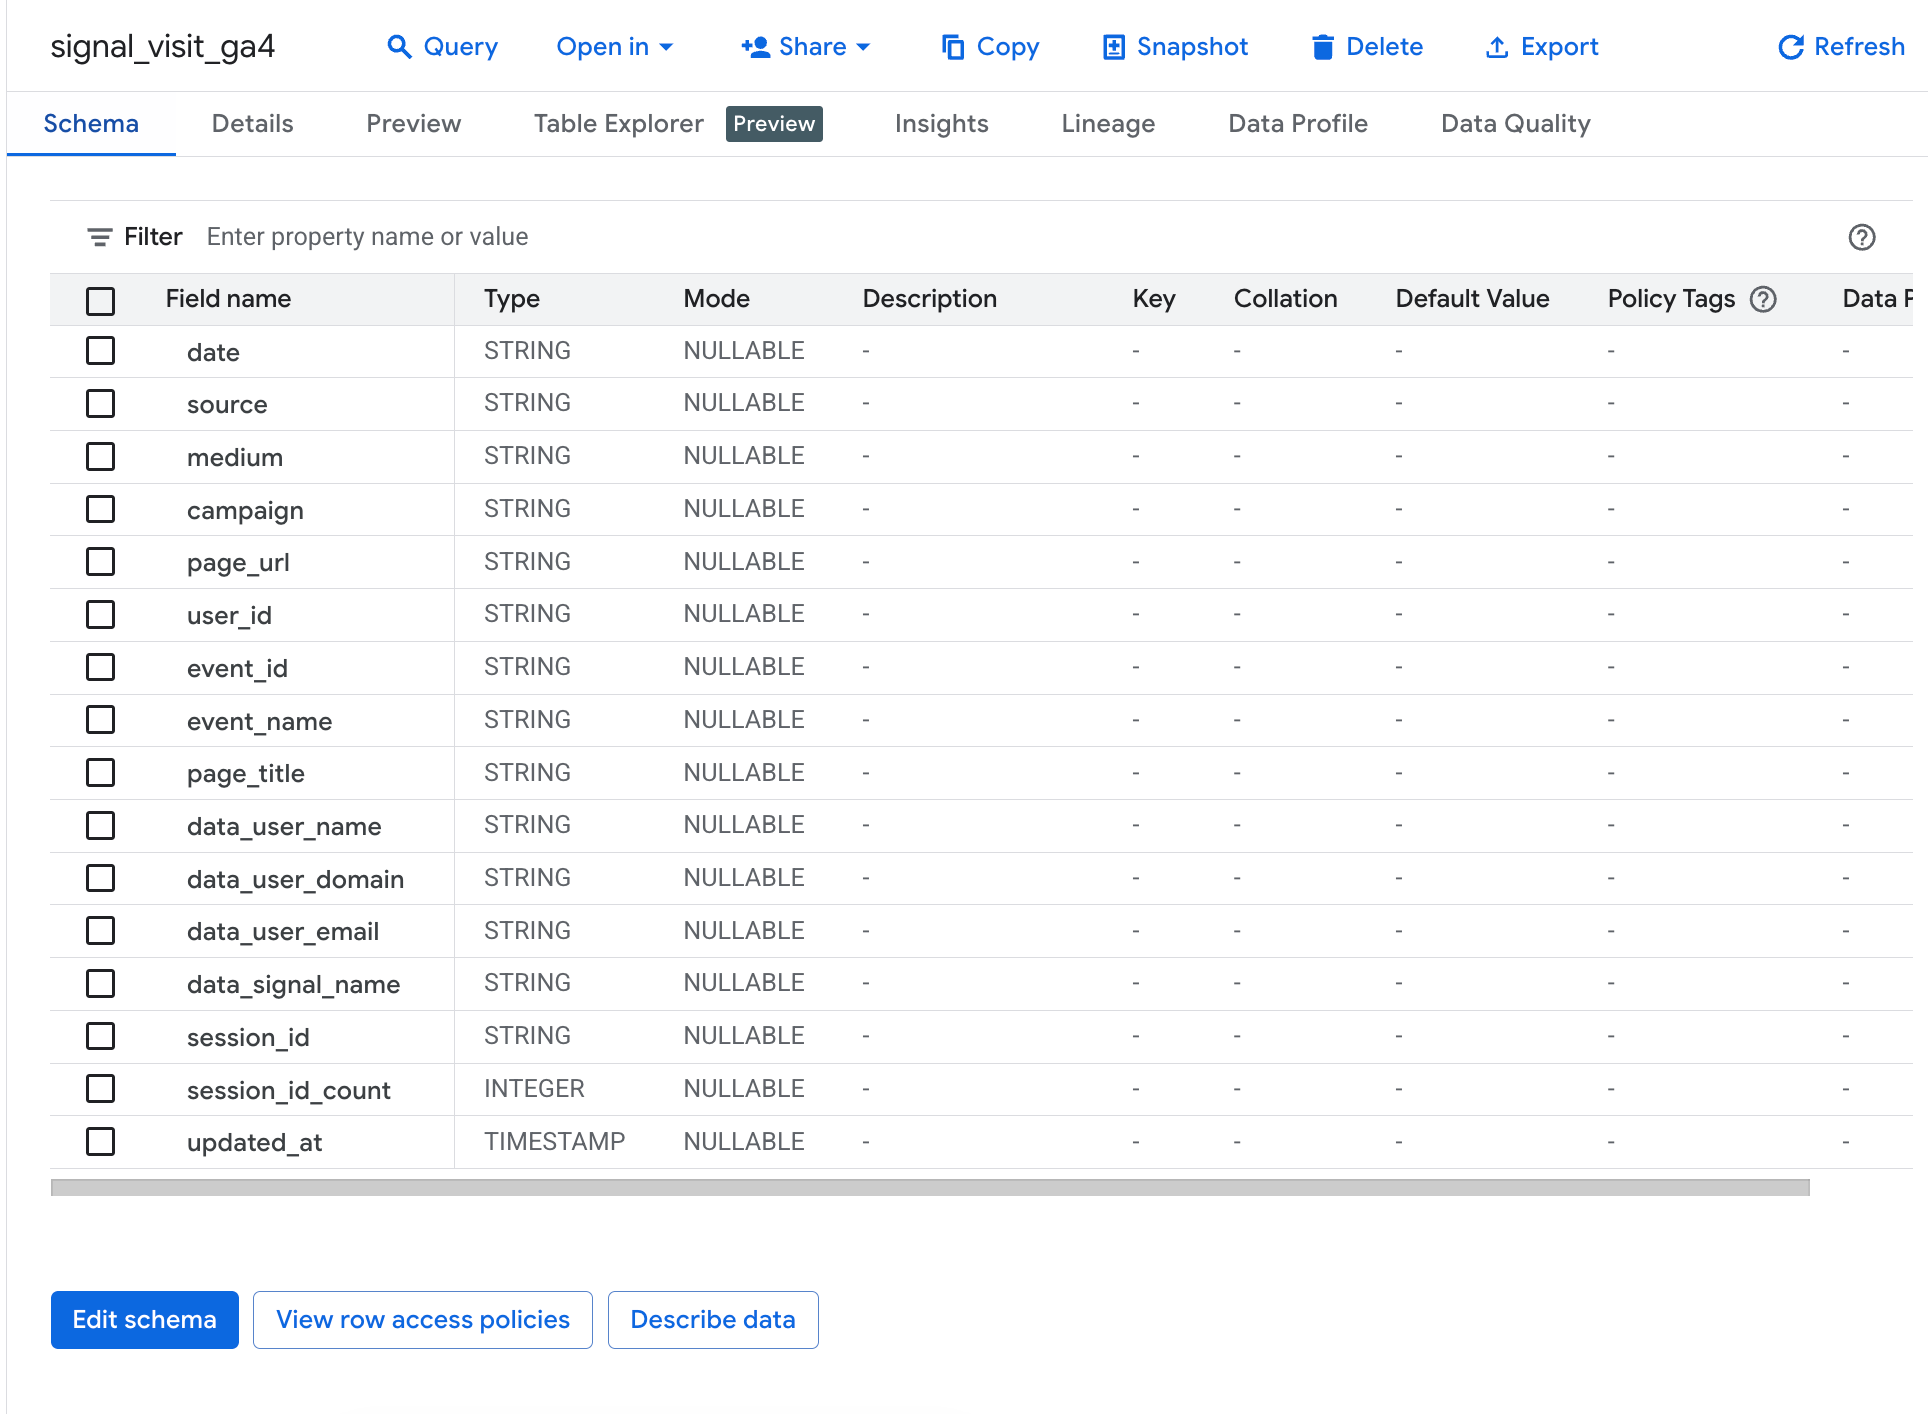
Task: Switch to the Details tab
Action: 252,123
